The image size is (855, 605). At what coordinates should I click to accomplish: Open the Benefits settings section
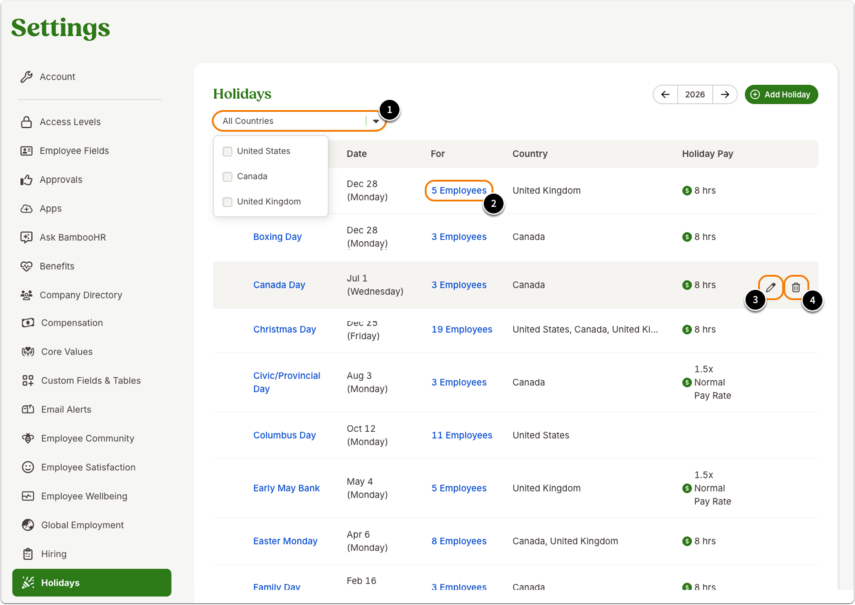pos(57,266)
